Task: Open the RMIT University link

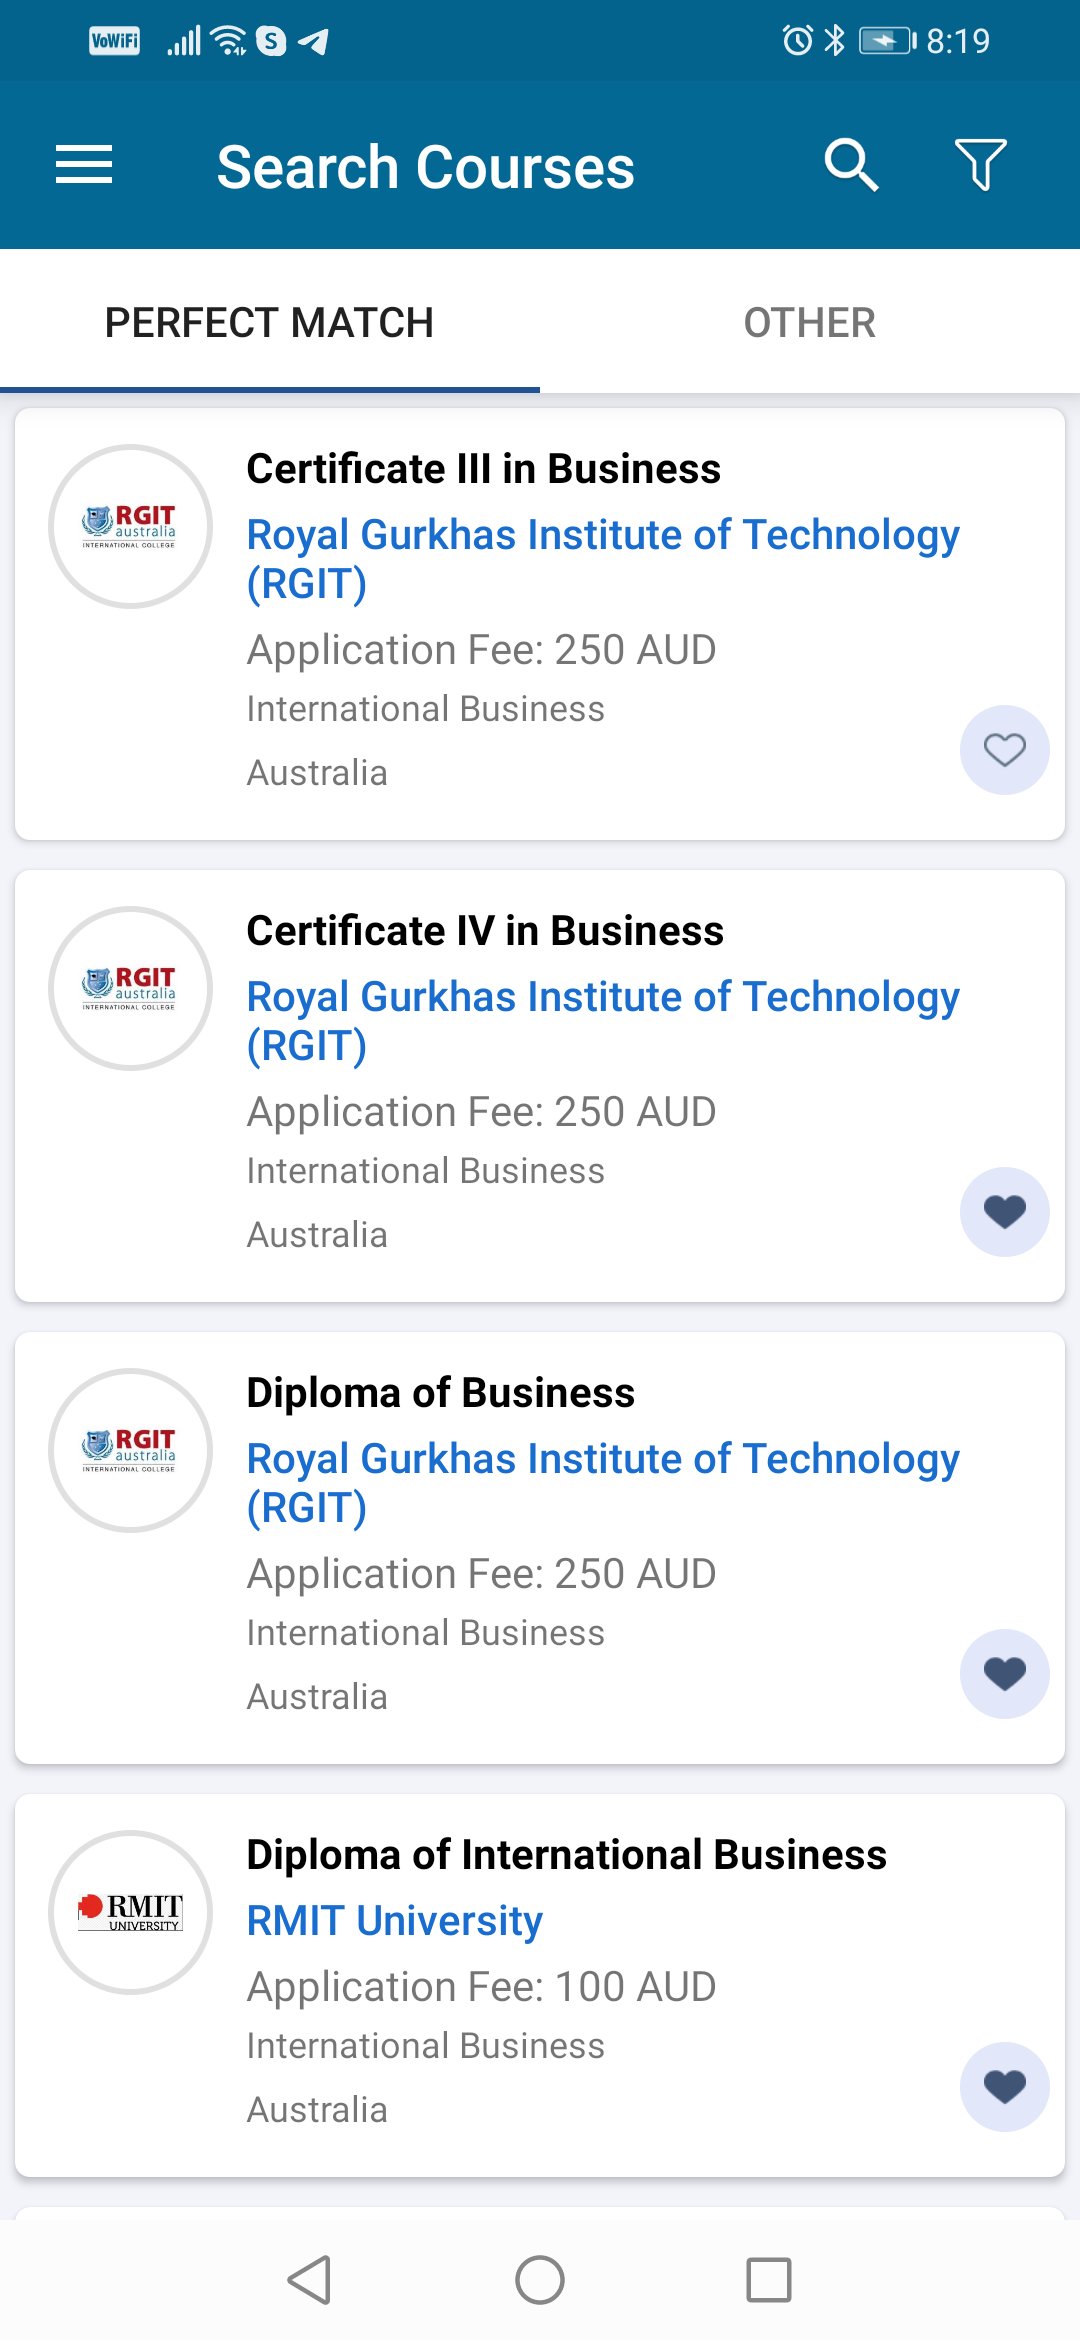Action: click(394, 1921)
